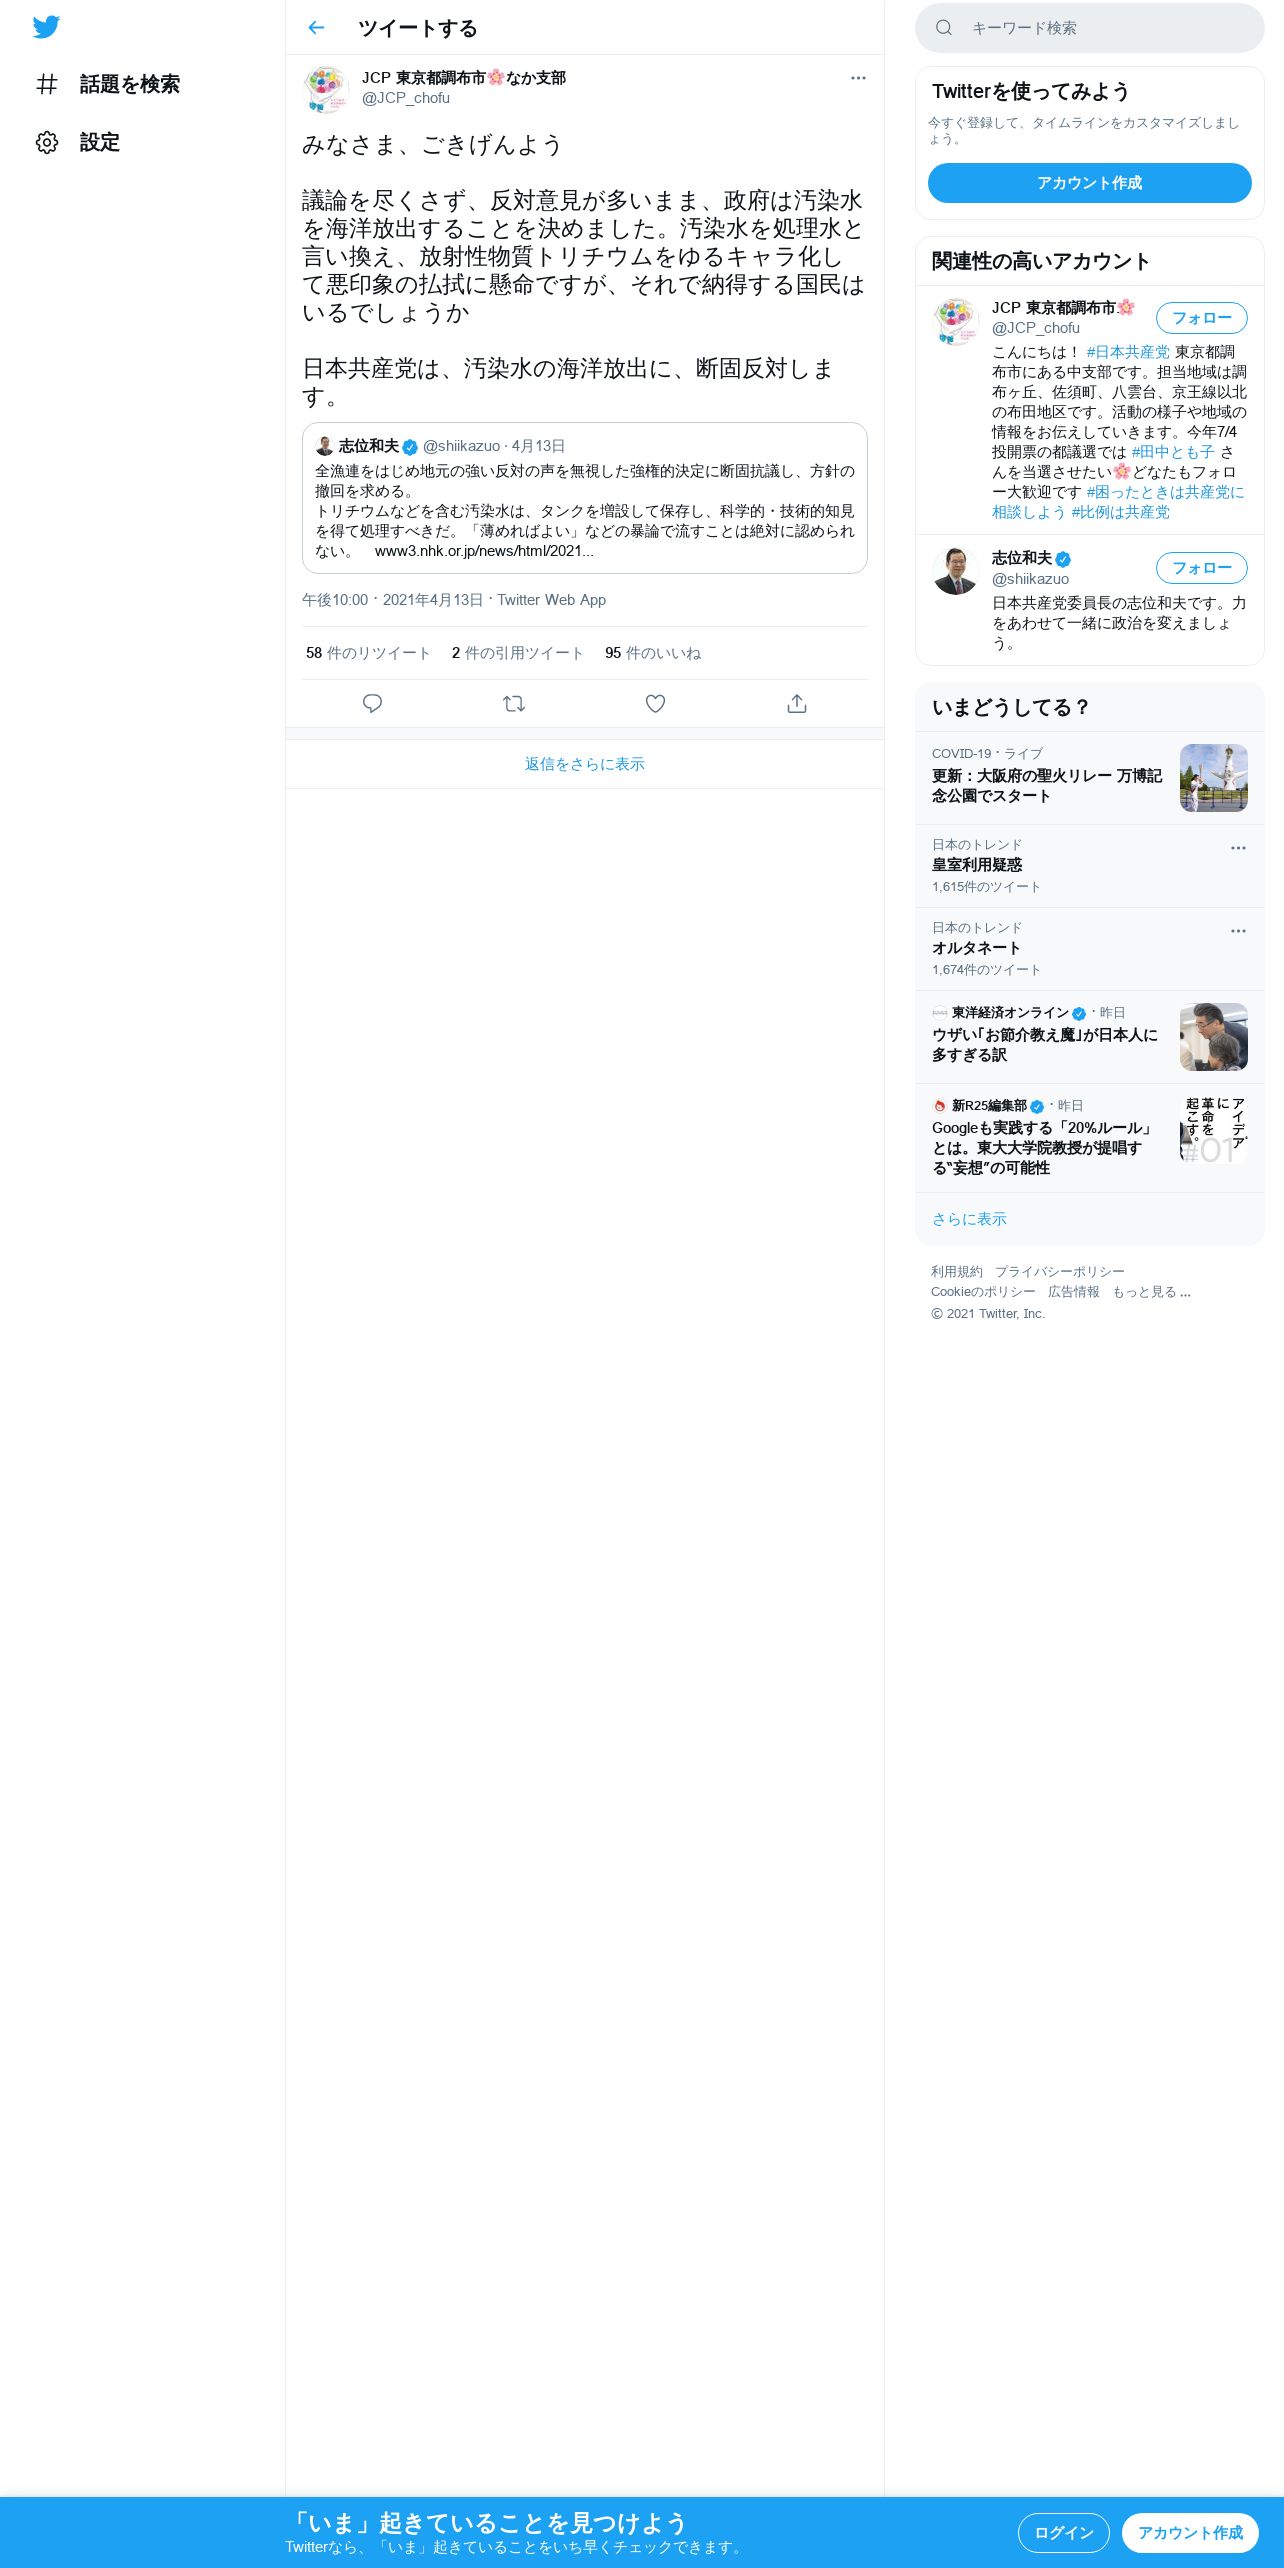This screenshot has height=2568, width=1284.
Task: Click JCP_chofu avatar on the tweet
Action: coord(326,89)
